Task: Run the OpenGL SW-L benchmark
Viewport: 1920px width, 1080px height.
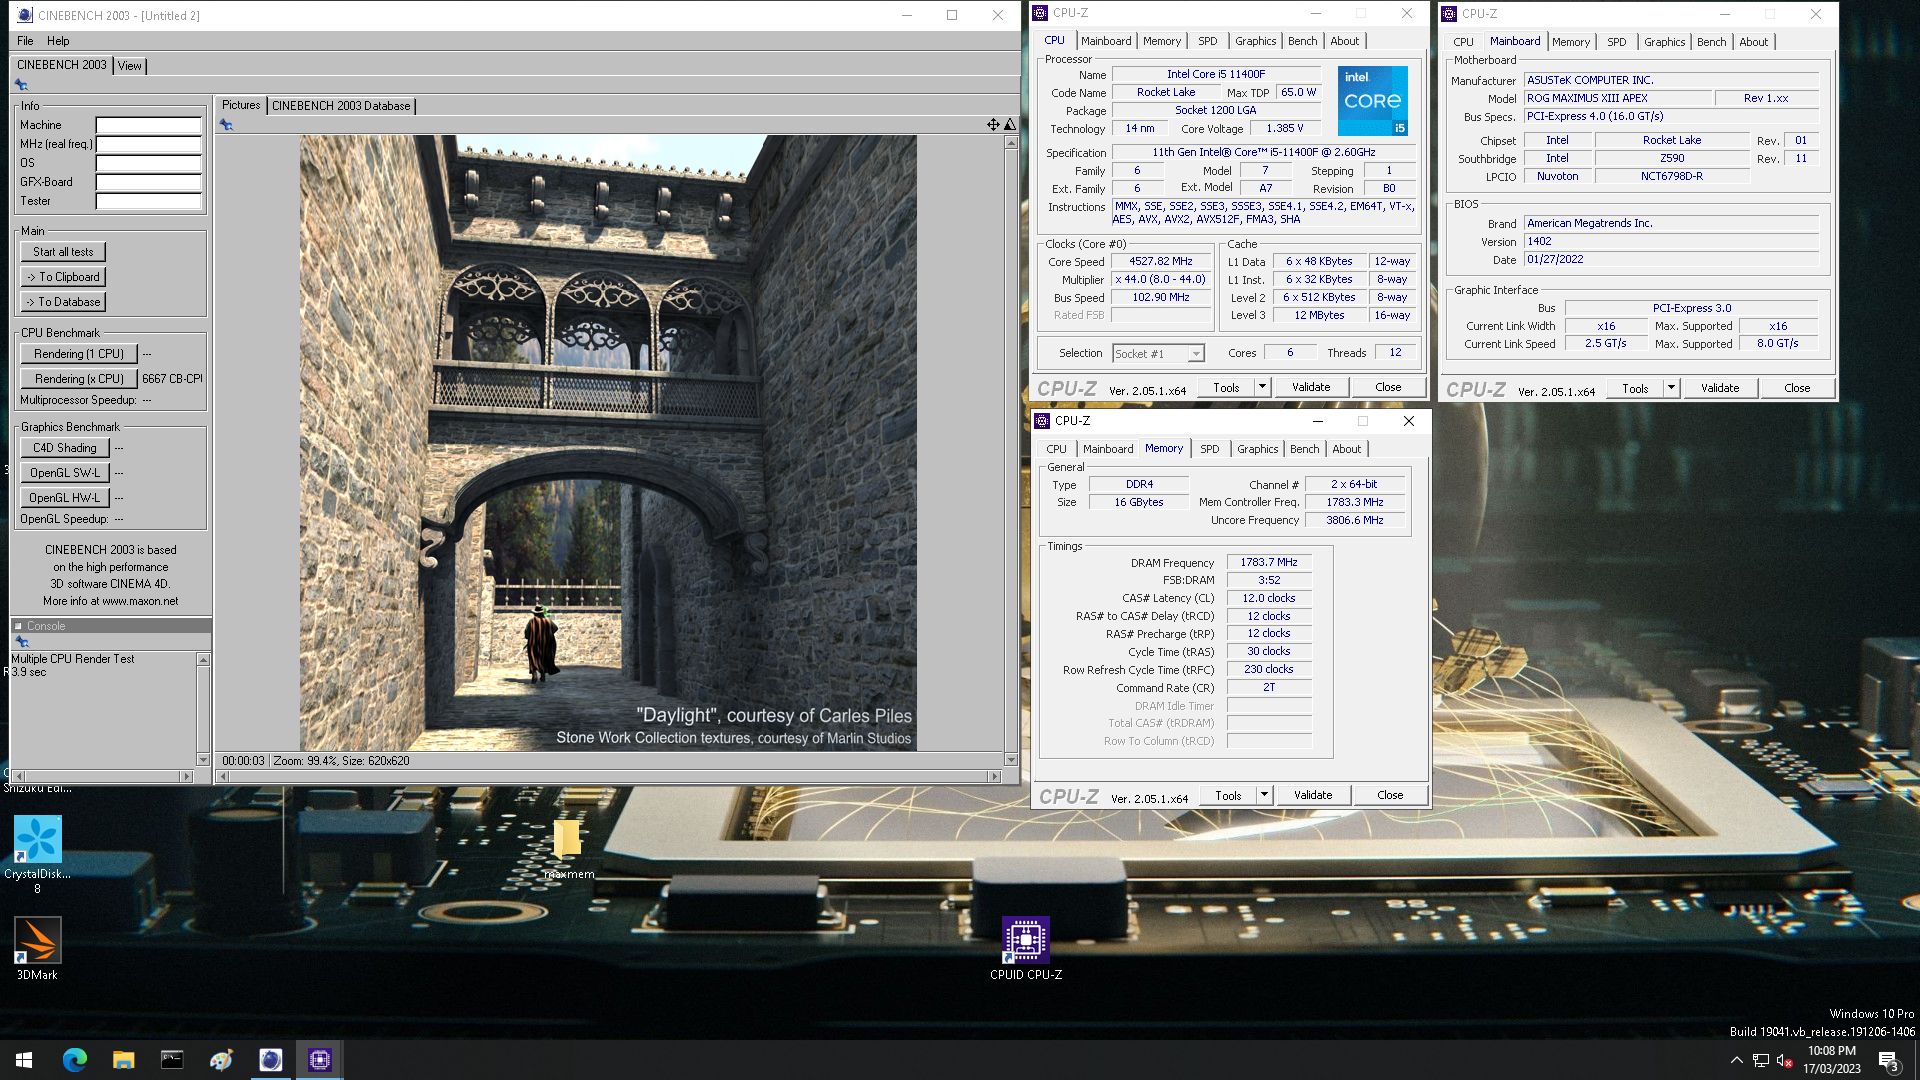Action: [x=65, y=473]
